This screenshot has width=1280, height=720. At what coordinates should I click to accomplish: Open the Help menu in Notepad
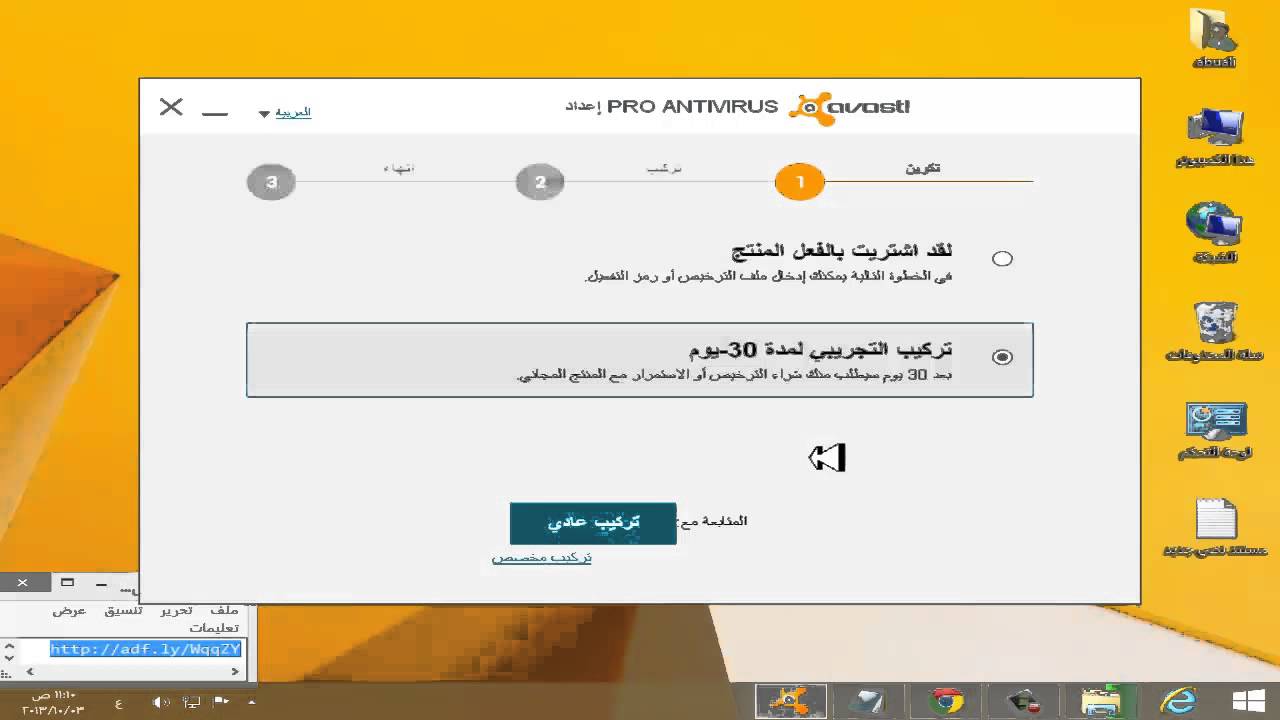[214, 628]
